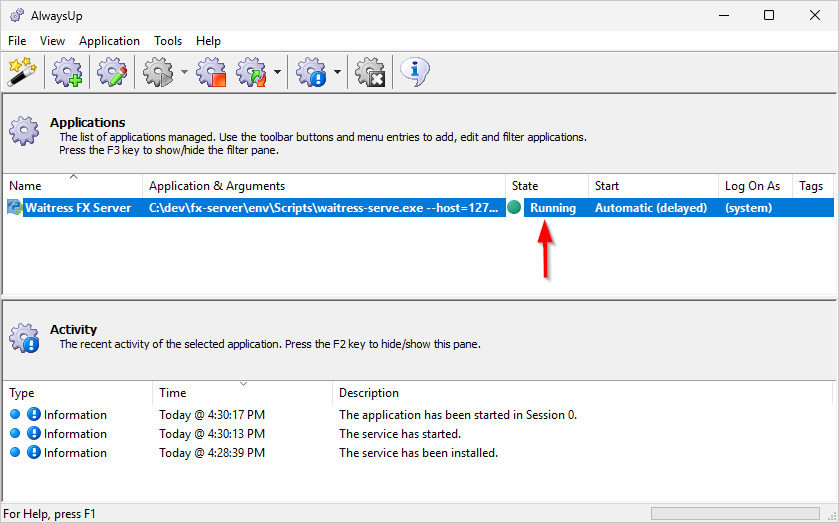Sort activity by the Time column header

pyautogui.click(x=240, y=393)
